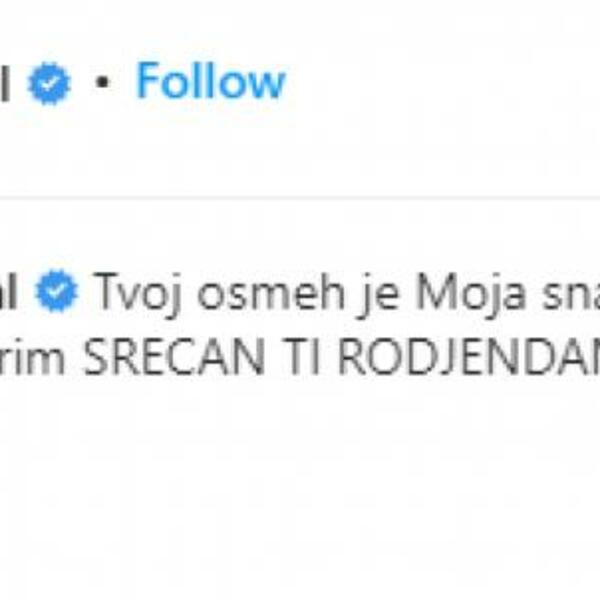The image size is (600, 600).
Task: Click the dot separator before Follow
Action: (x=100, y=84)
